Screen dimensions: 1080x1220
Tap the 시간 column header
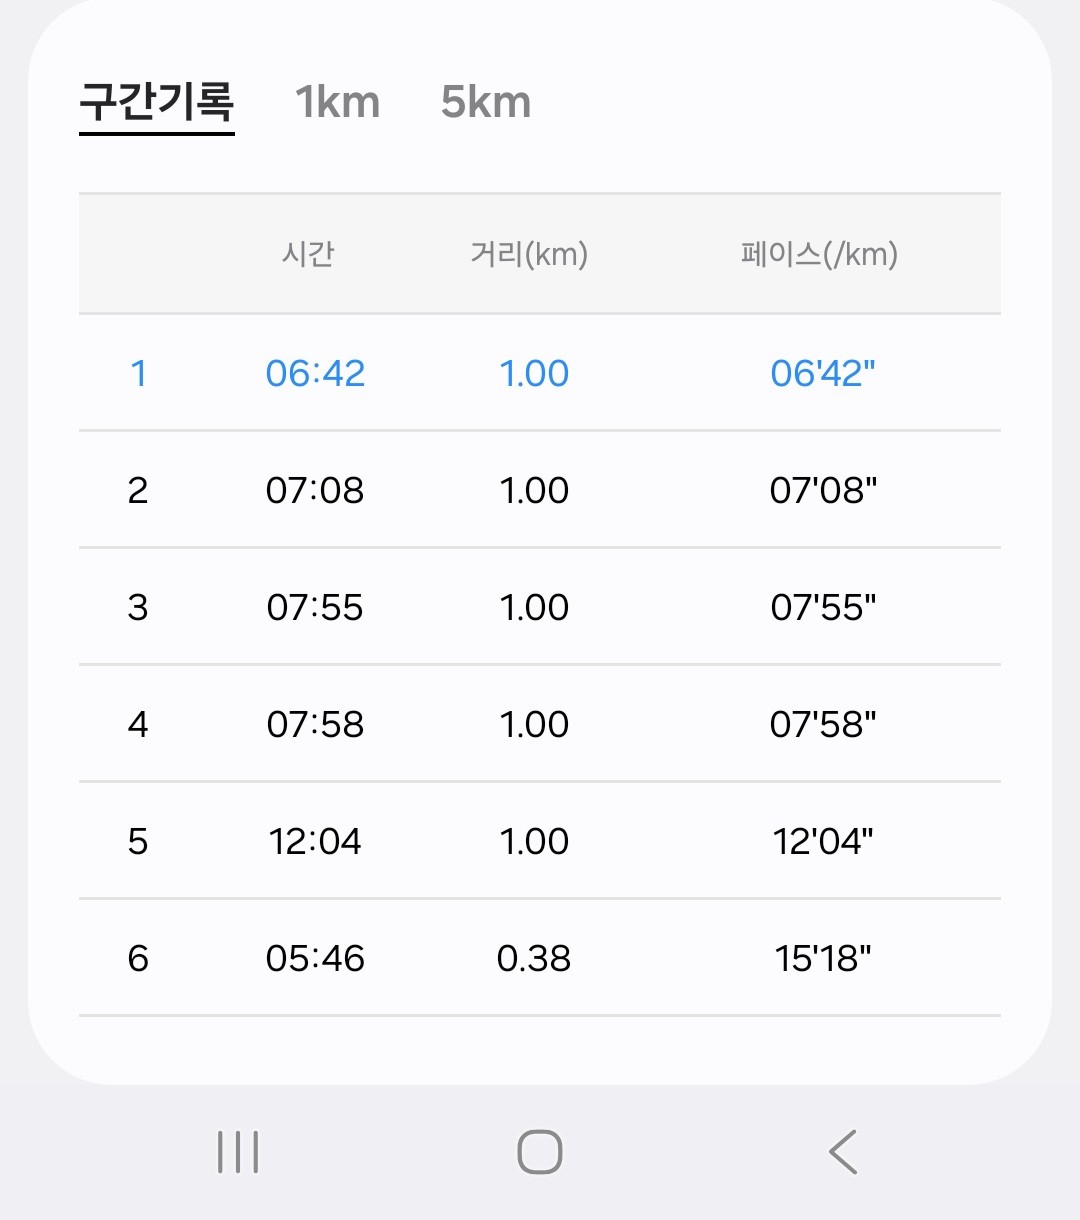[308, 254]
